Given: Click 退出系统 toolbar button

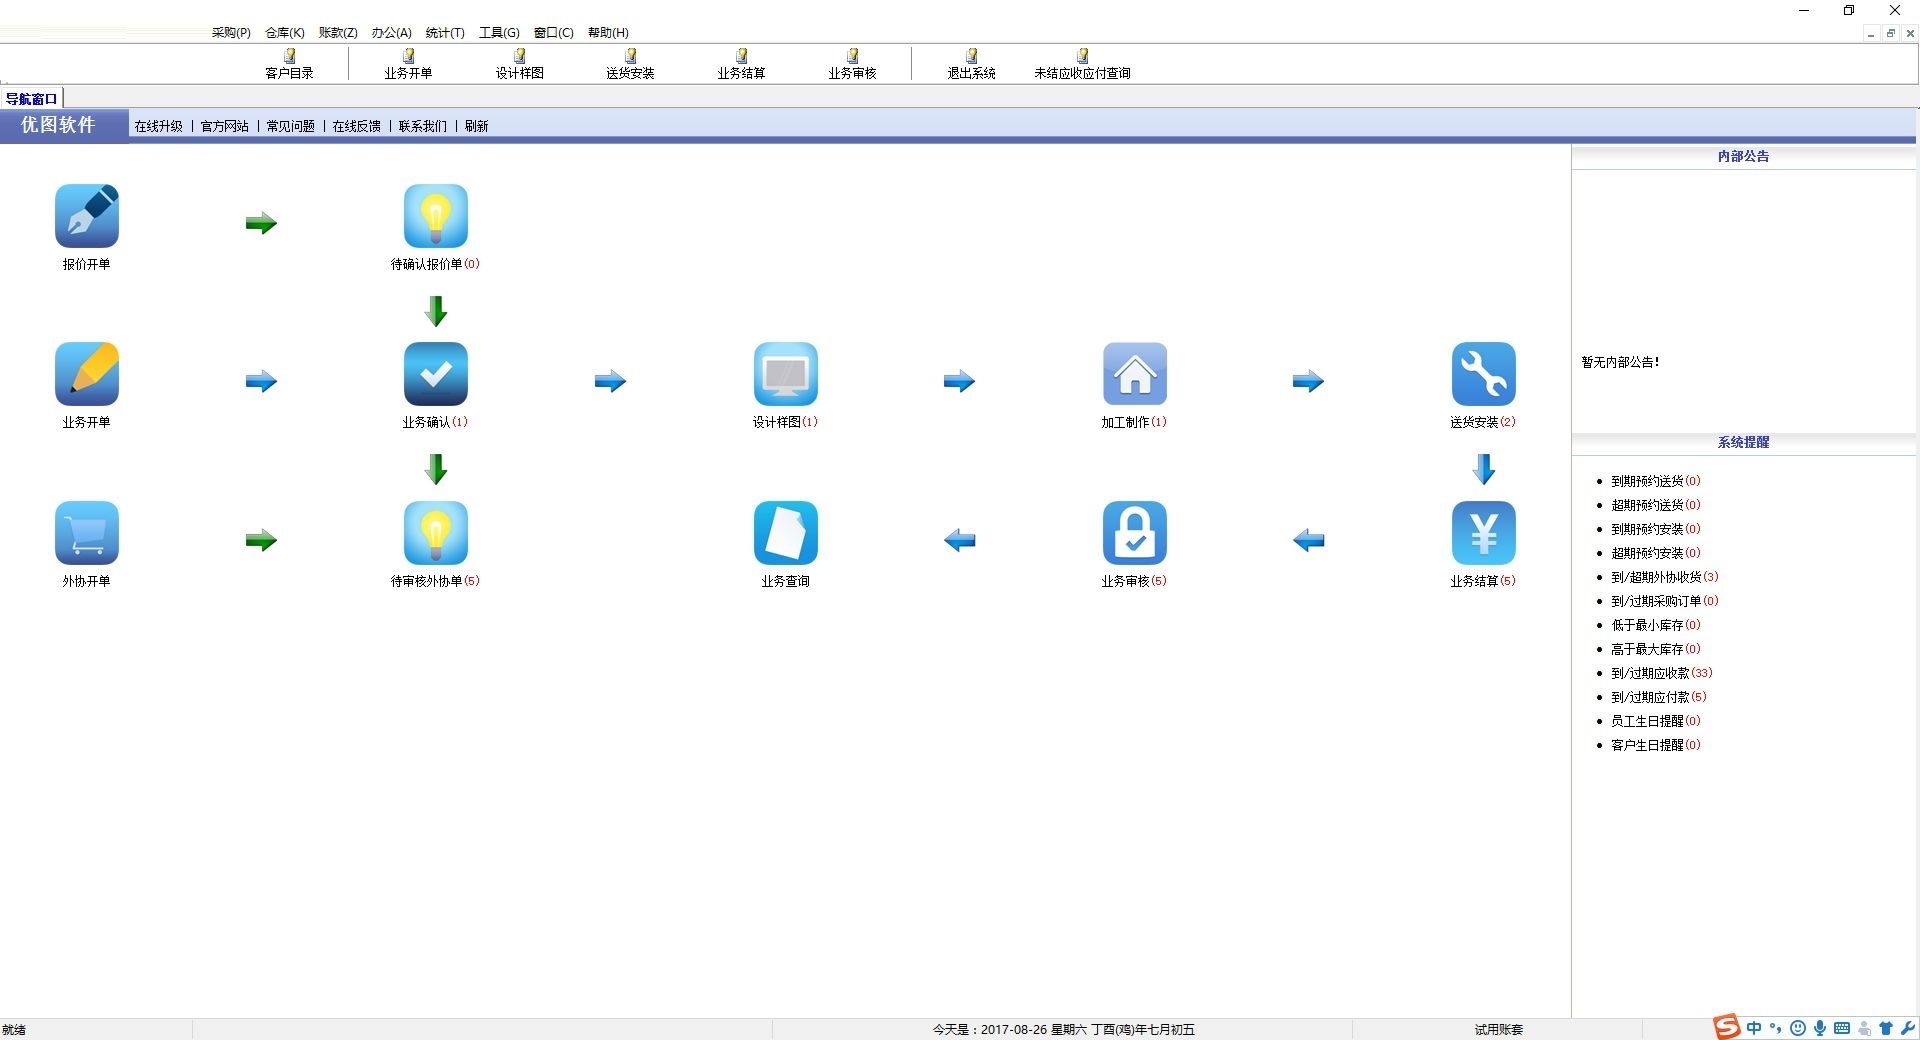Looking at the screenshot, I should [x=972, y=64].
